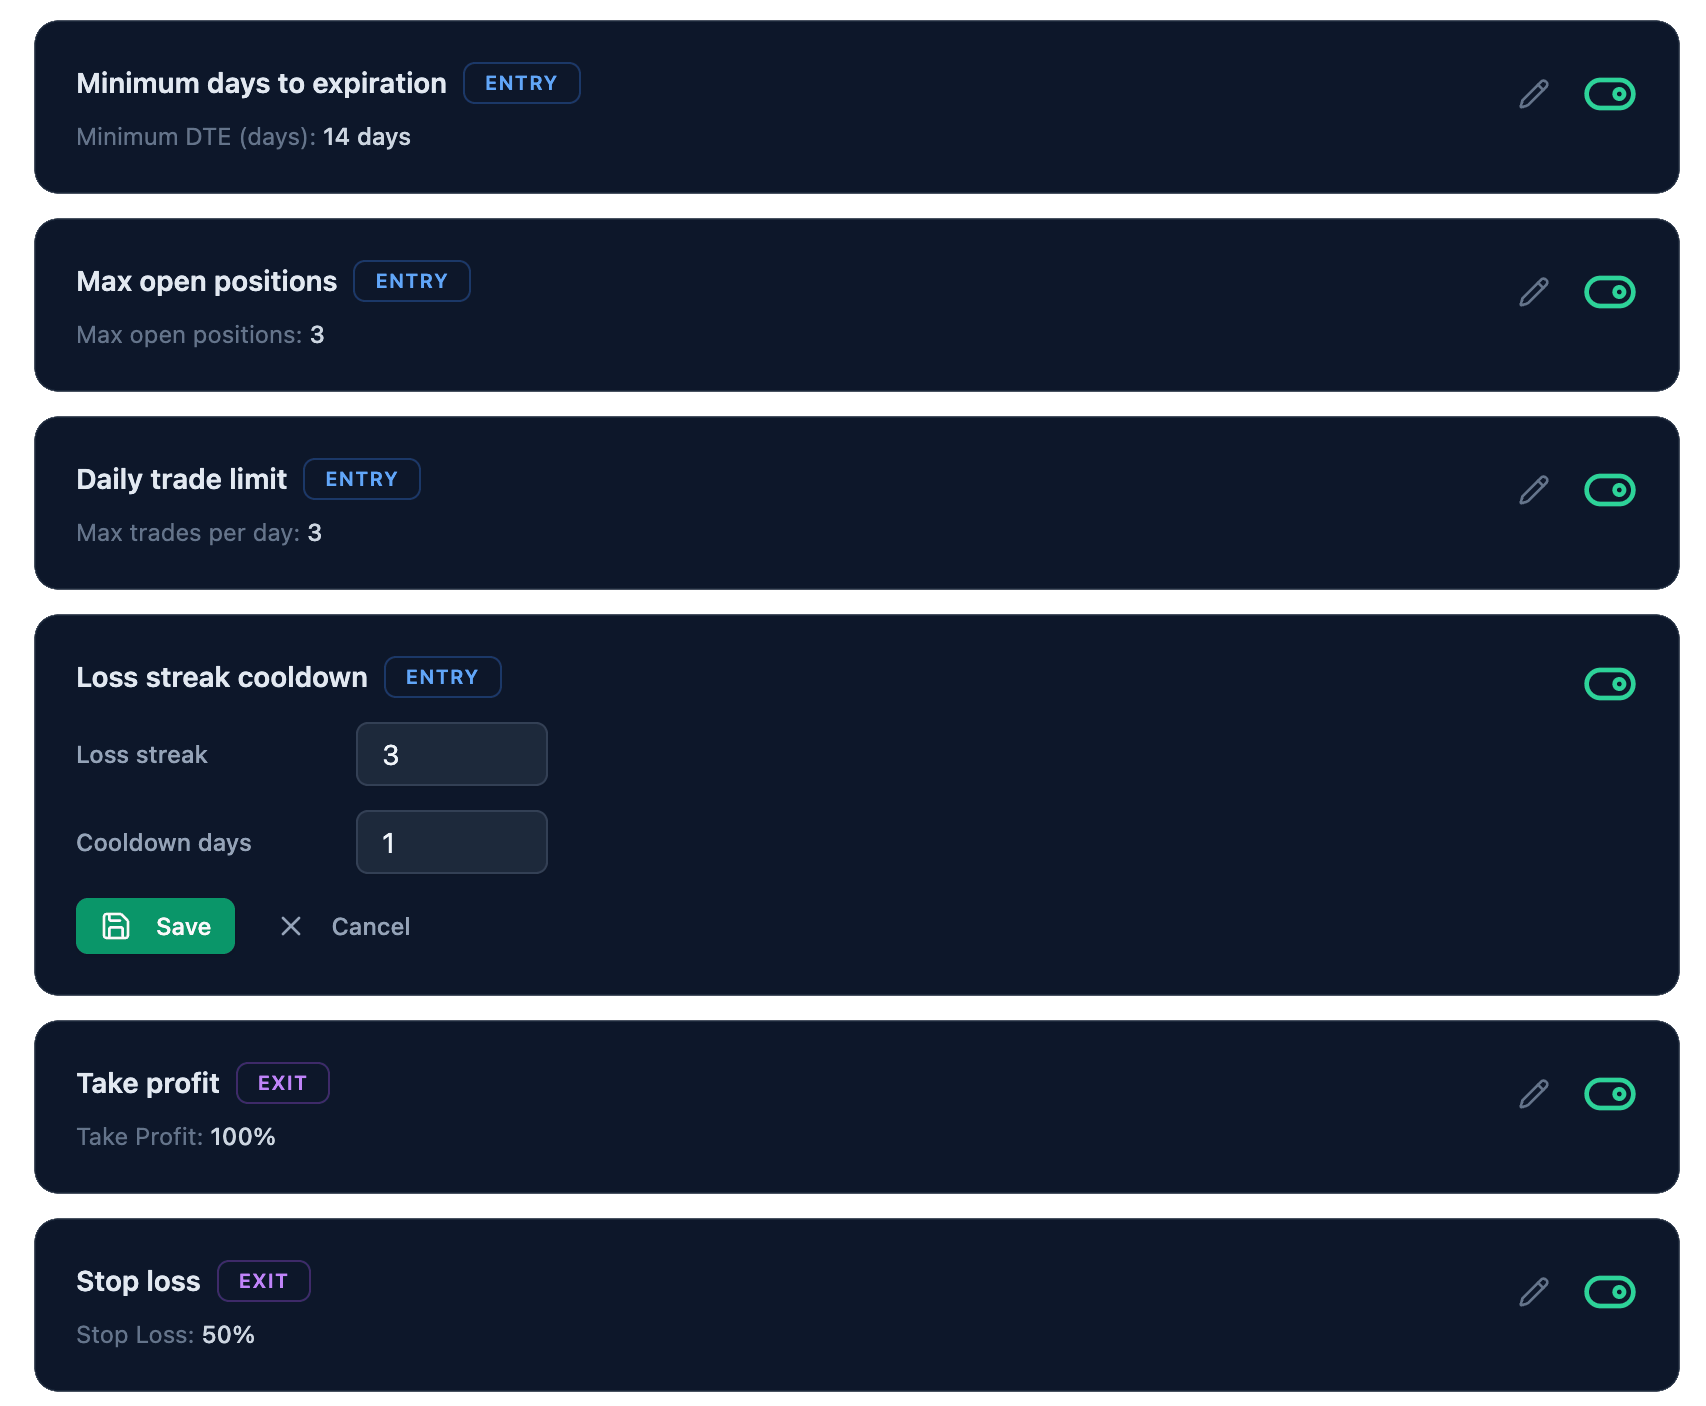The image size is (1706, 1406).
Task: Turn off the Stop loss rule
Action: [x=1610, y=1292]
